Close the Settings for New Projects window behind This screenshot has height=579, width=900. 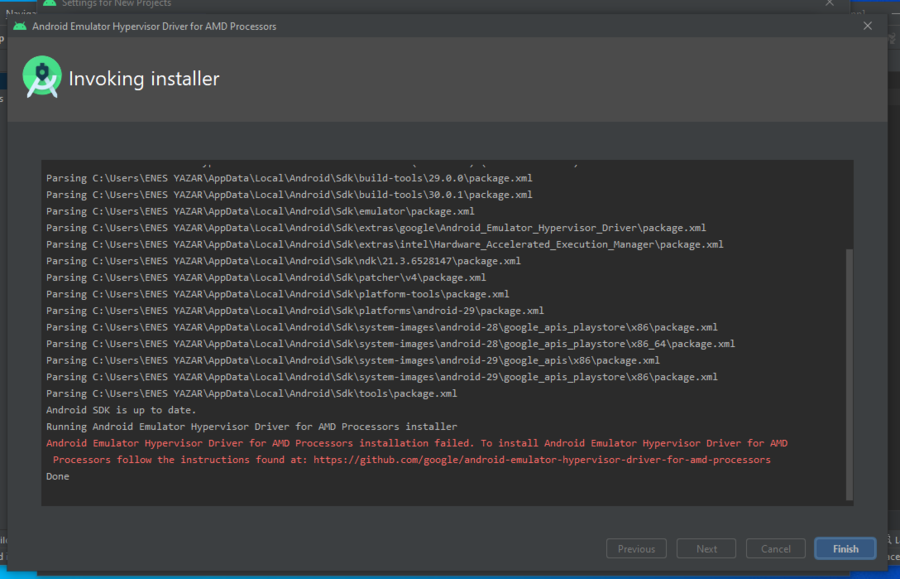829,3
